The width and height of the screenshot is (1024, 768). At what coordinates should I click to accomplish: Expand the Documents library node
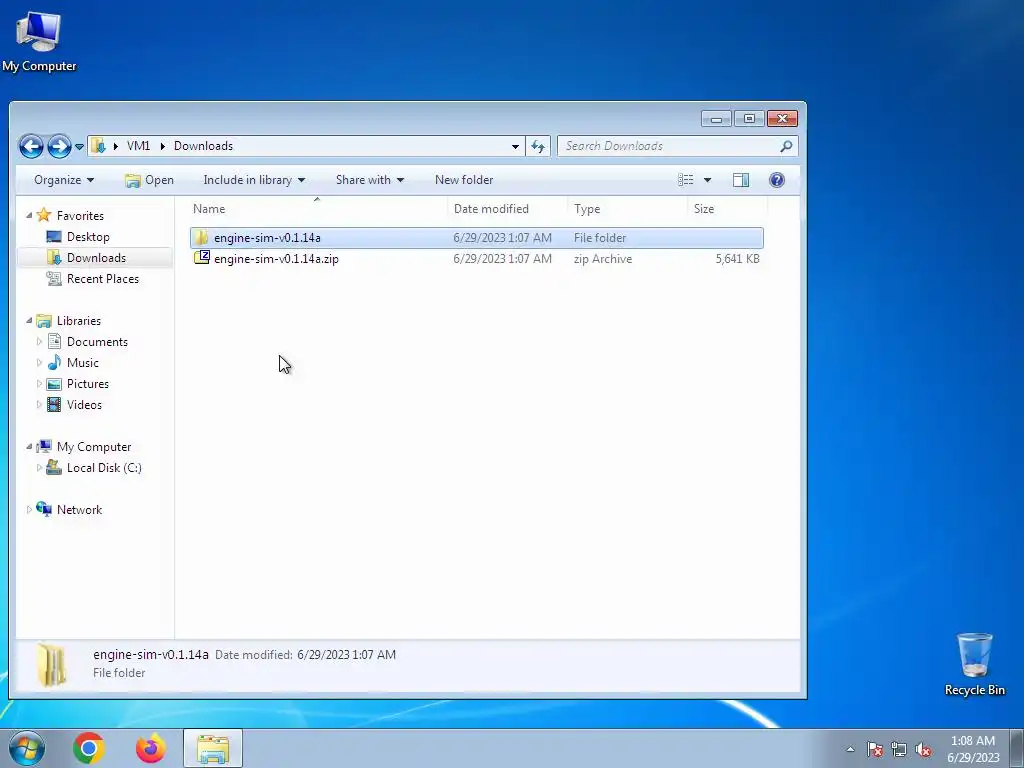39,342
